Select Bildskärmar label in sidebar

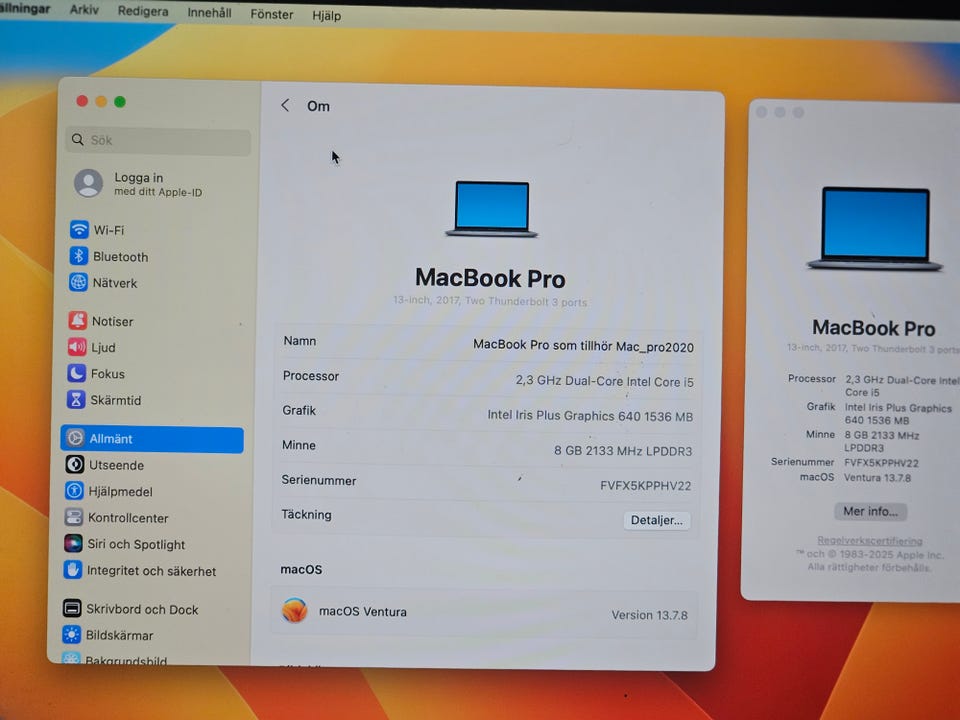point(119,636)
